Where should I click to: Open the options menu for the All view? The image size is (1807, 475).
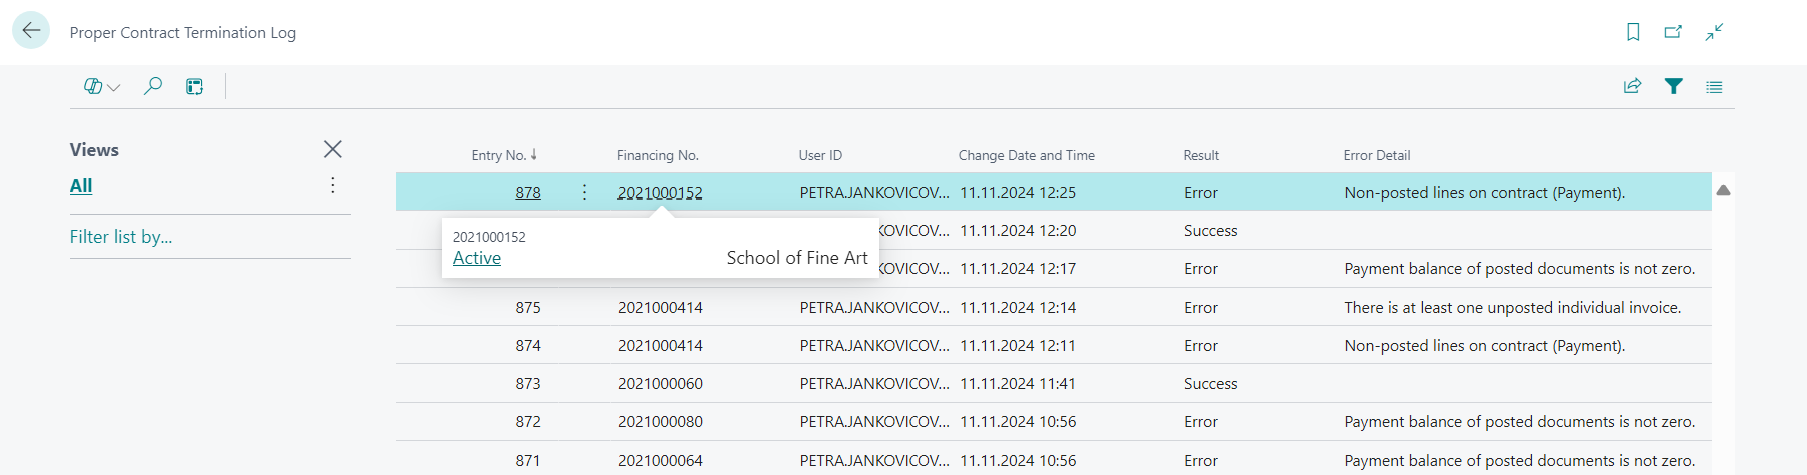coord(333,186)
